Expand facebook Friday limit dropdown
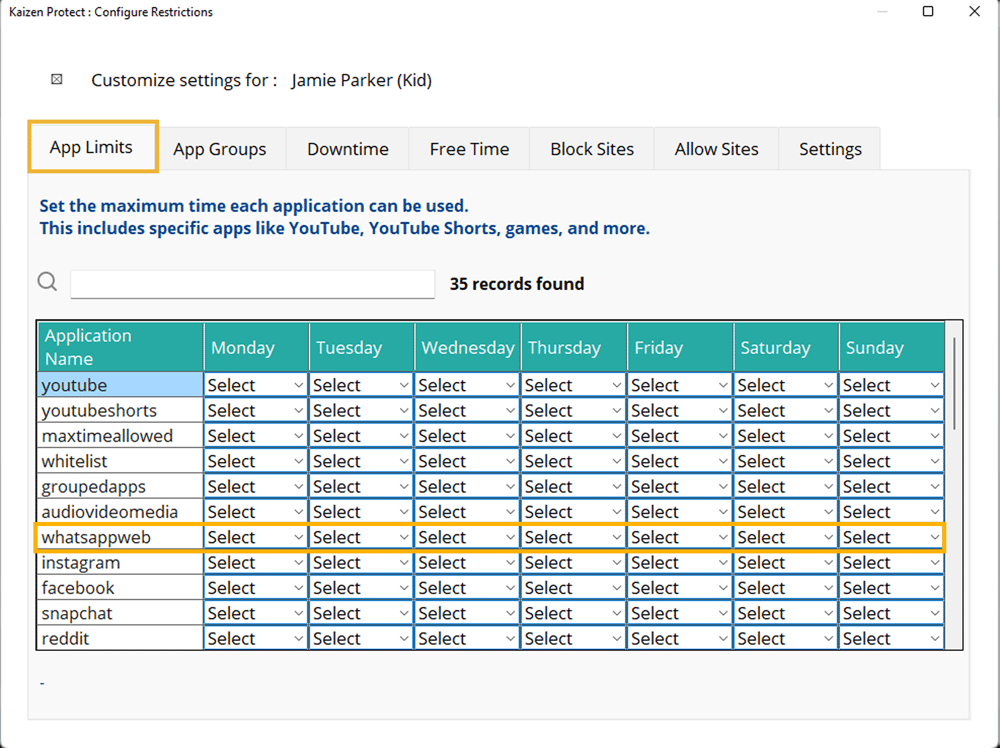Viewport: 1000px width, 748px height. pos(680,588)
